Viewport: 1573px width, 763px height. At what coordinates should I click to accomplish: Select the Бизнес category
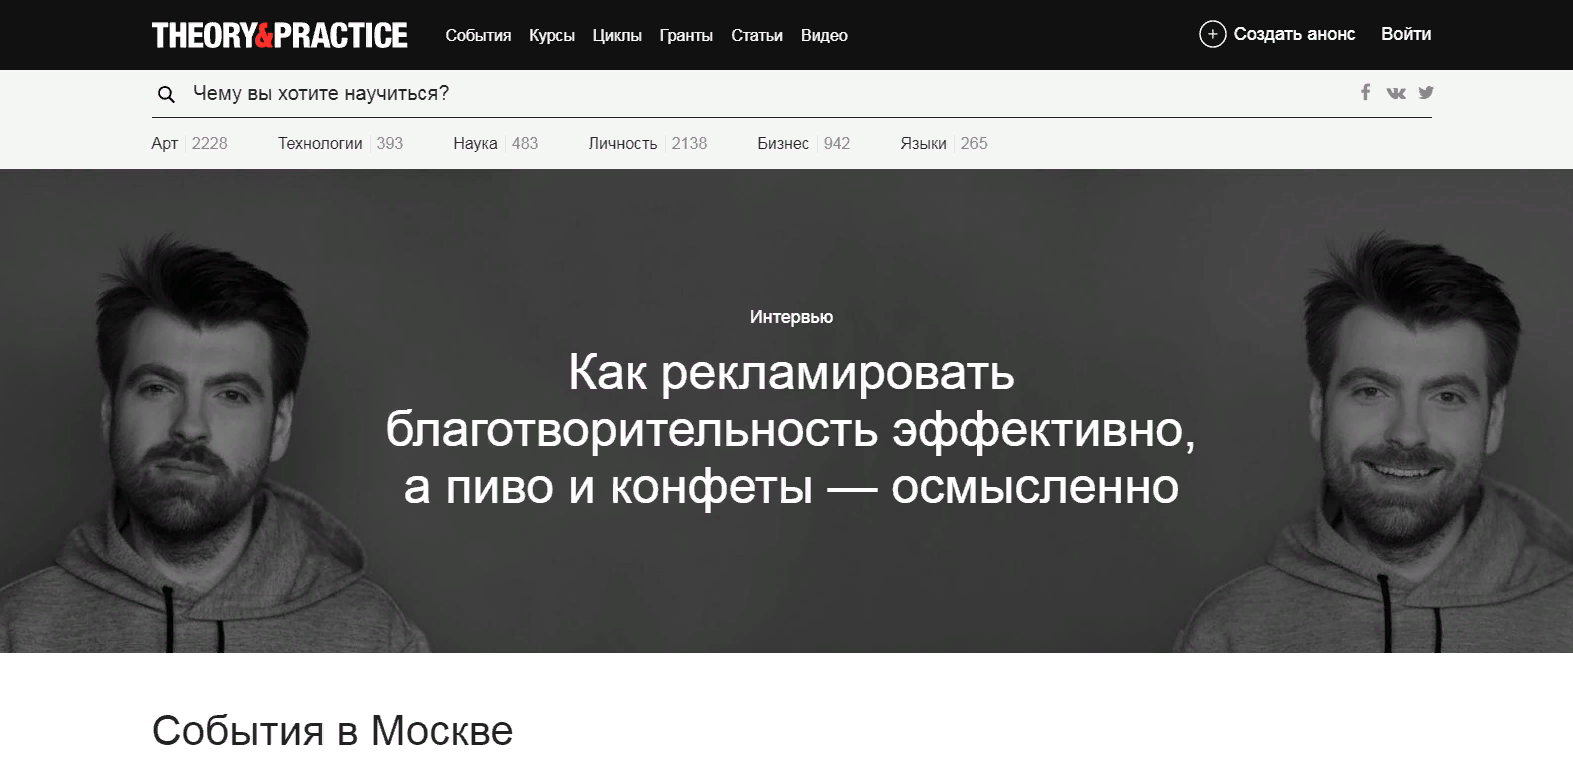(x=783, y=143)
